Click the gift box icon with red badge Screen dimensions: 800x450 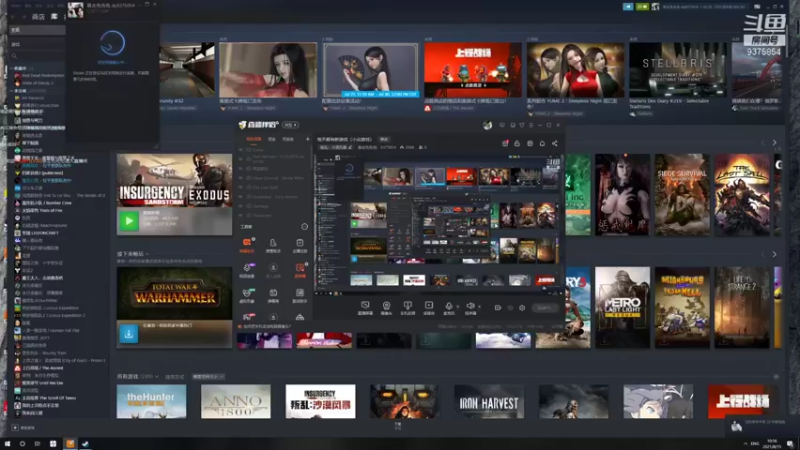505,143
